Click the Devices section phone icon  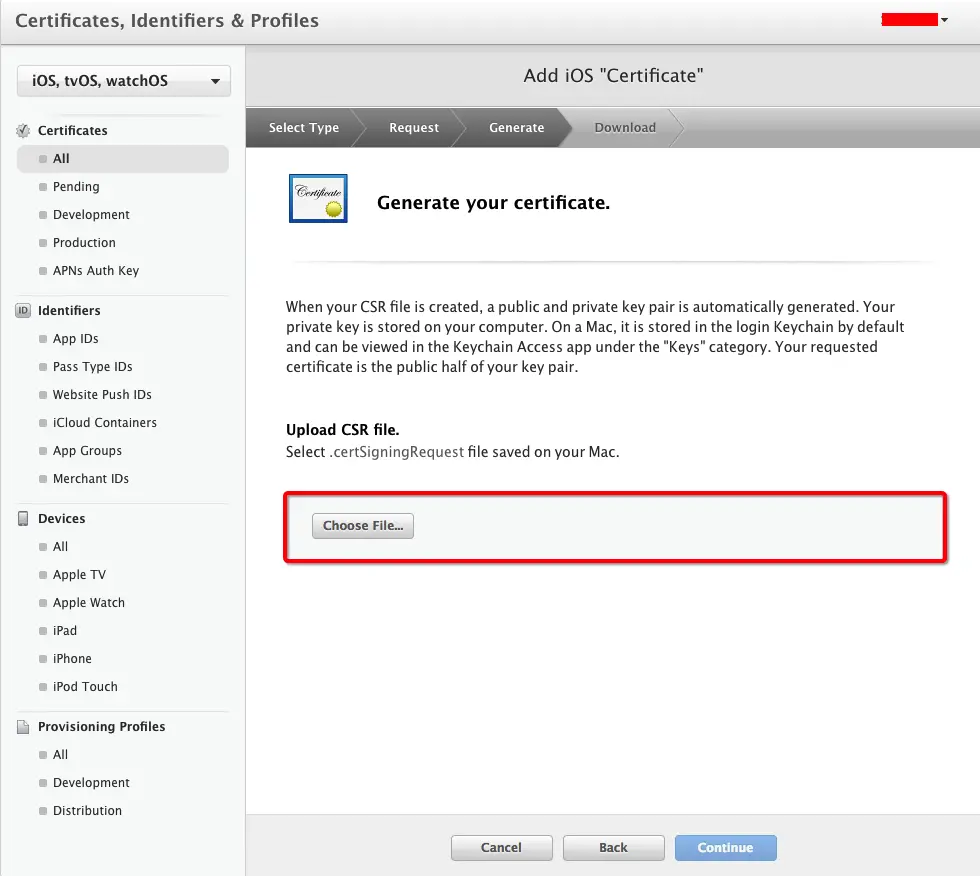tap(23, 519)
